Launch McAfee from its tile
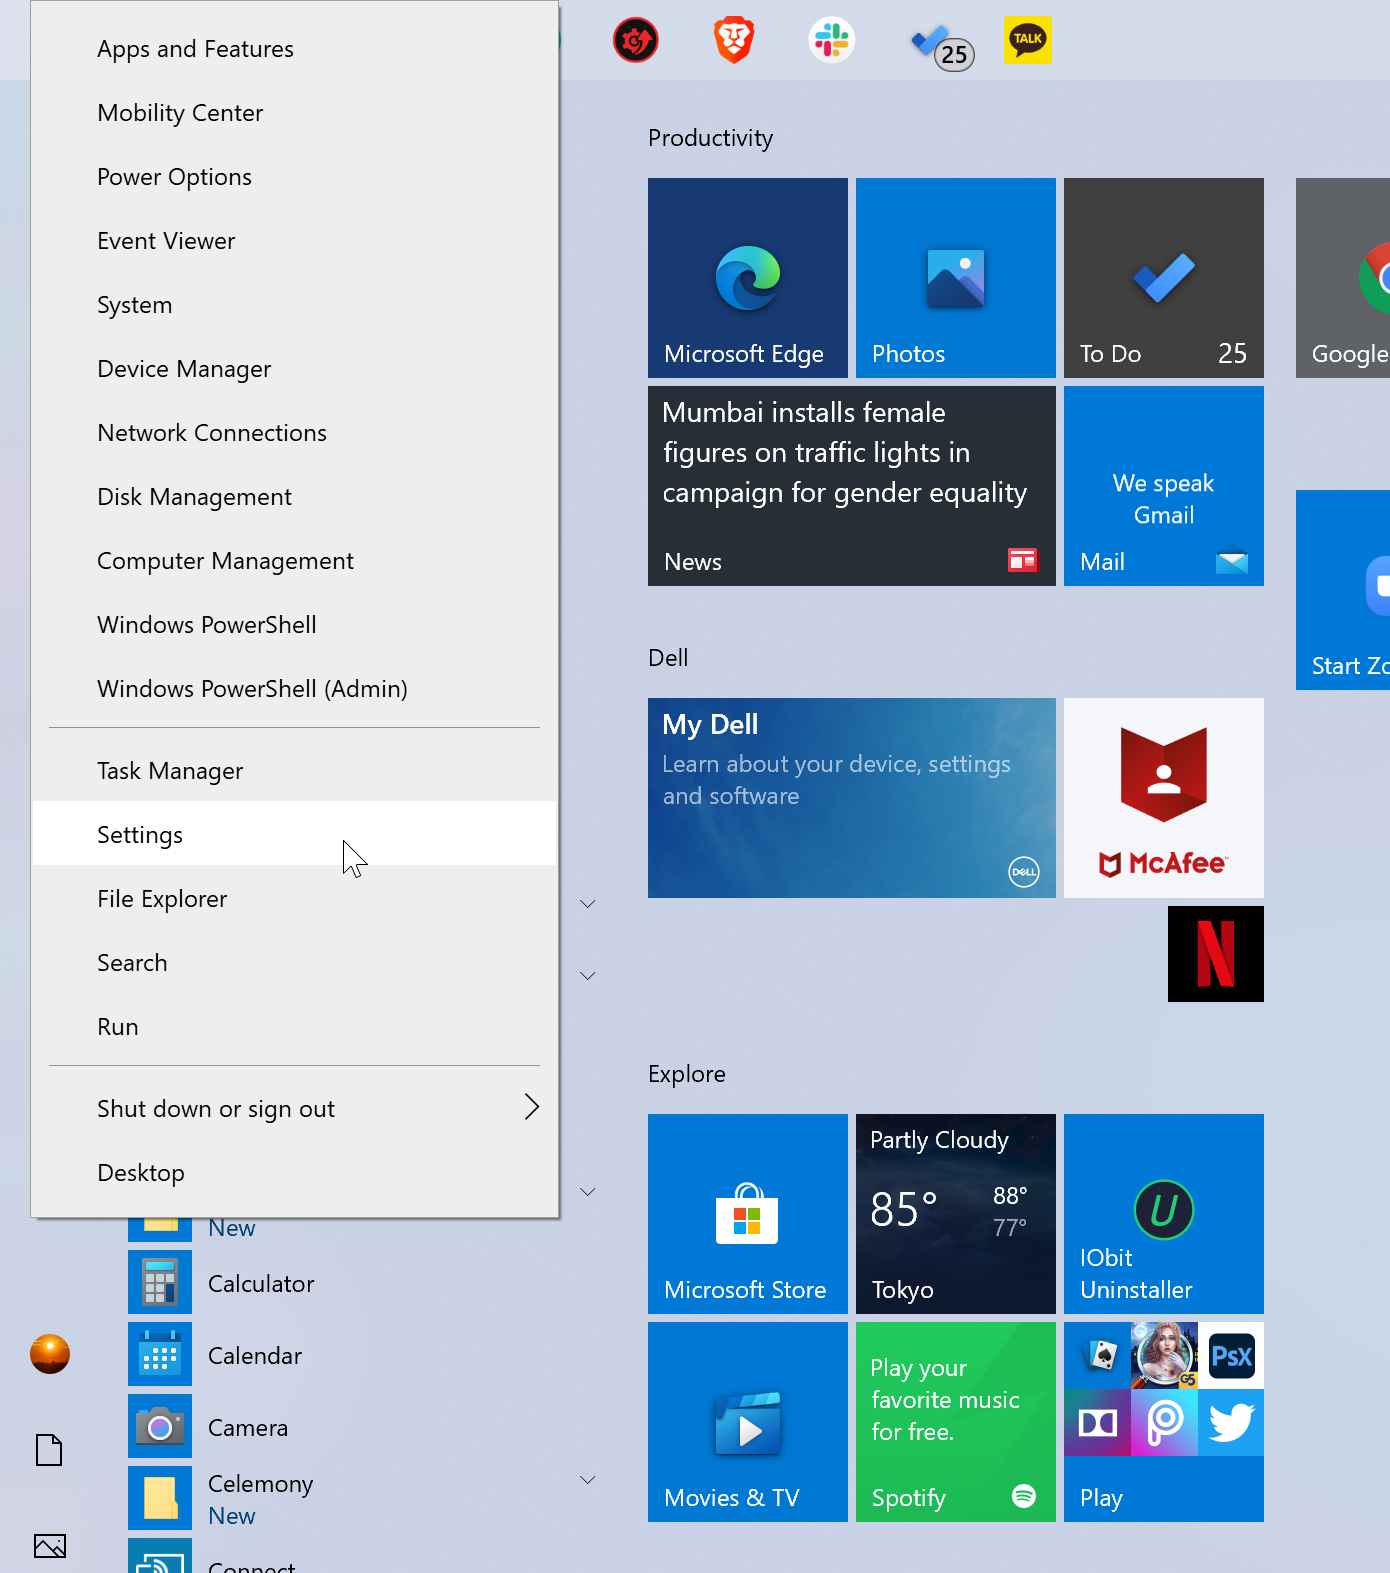 tap(1164, 798)
